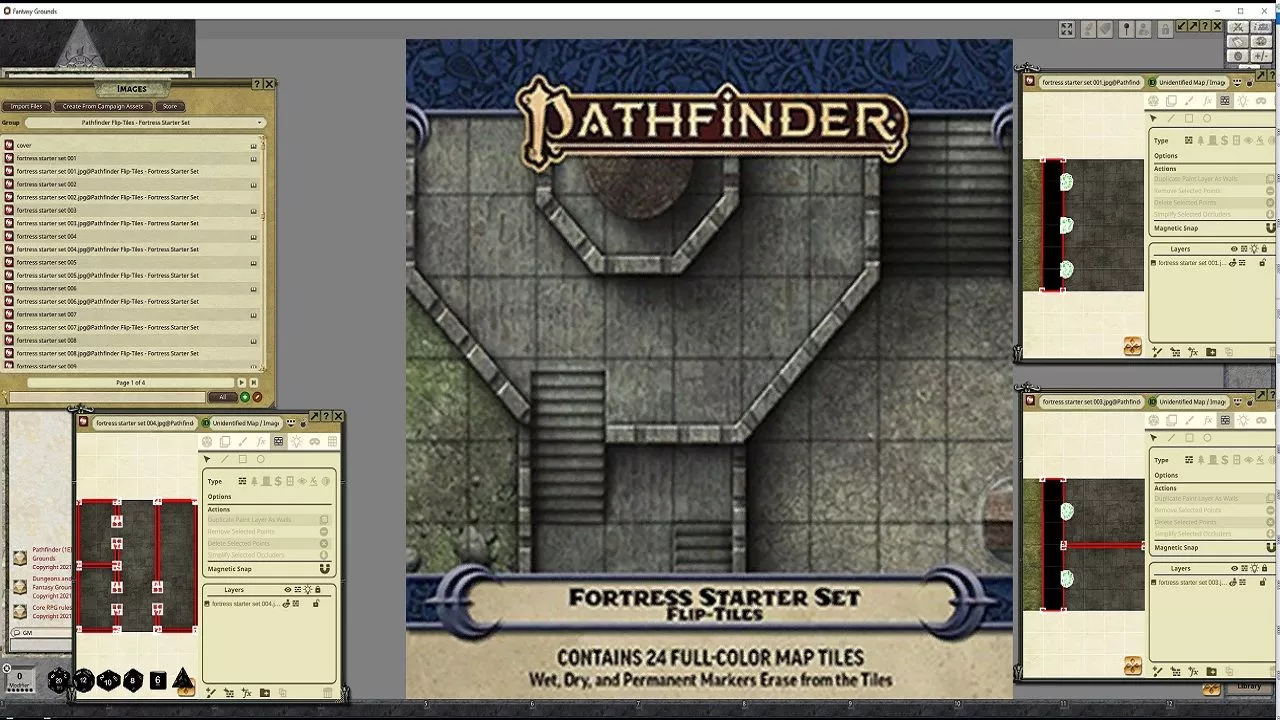Image resolution: width=1280 pixels, height=720 pixels.
Task: Toggle the eye icon in set 004 Layers header
Action: point(287,589)
